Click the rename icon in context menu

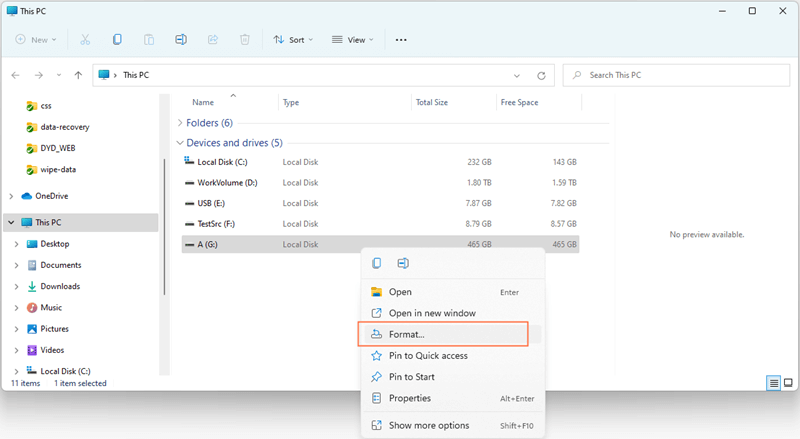tap(403, 264)
